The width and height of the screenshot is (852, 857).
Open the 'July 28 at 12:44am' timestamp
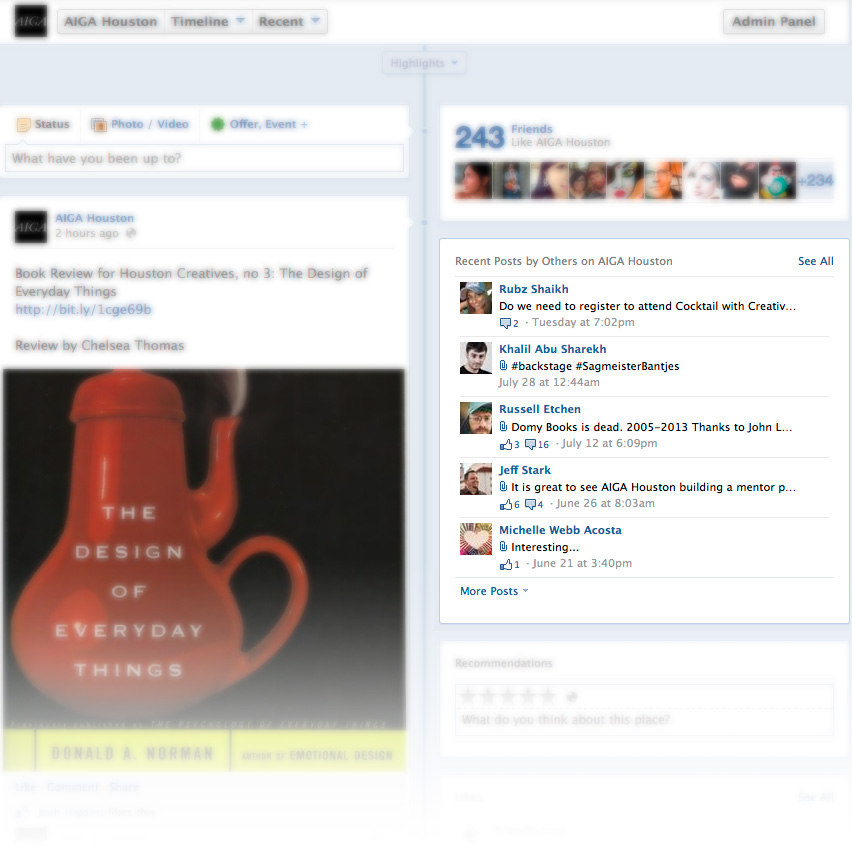(x=549, y=382)
